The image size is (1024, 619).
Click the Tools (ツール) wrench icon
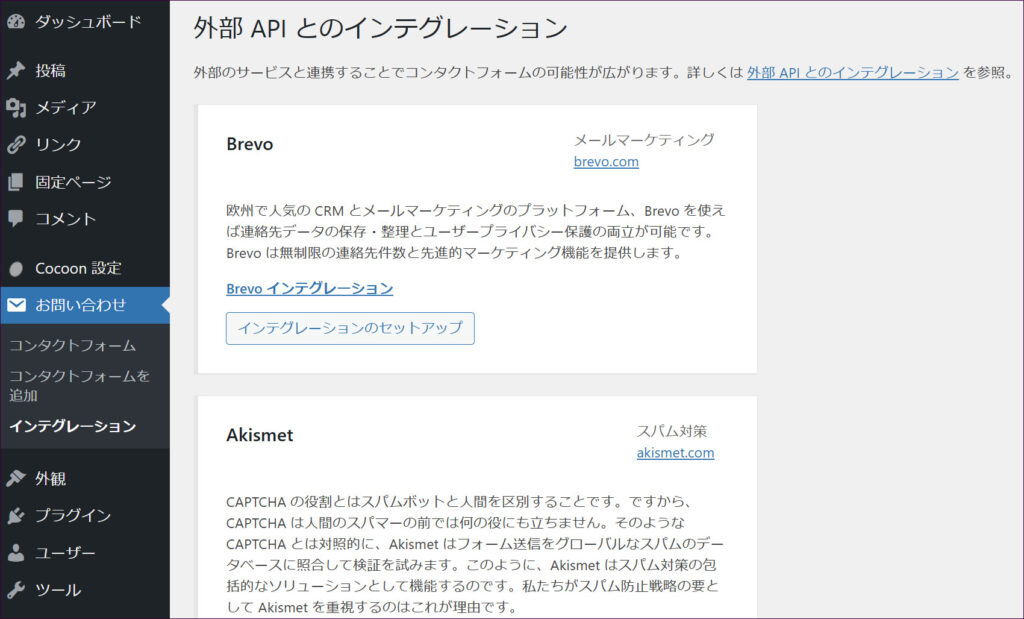coord(16,590)
